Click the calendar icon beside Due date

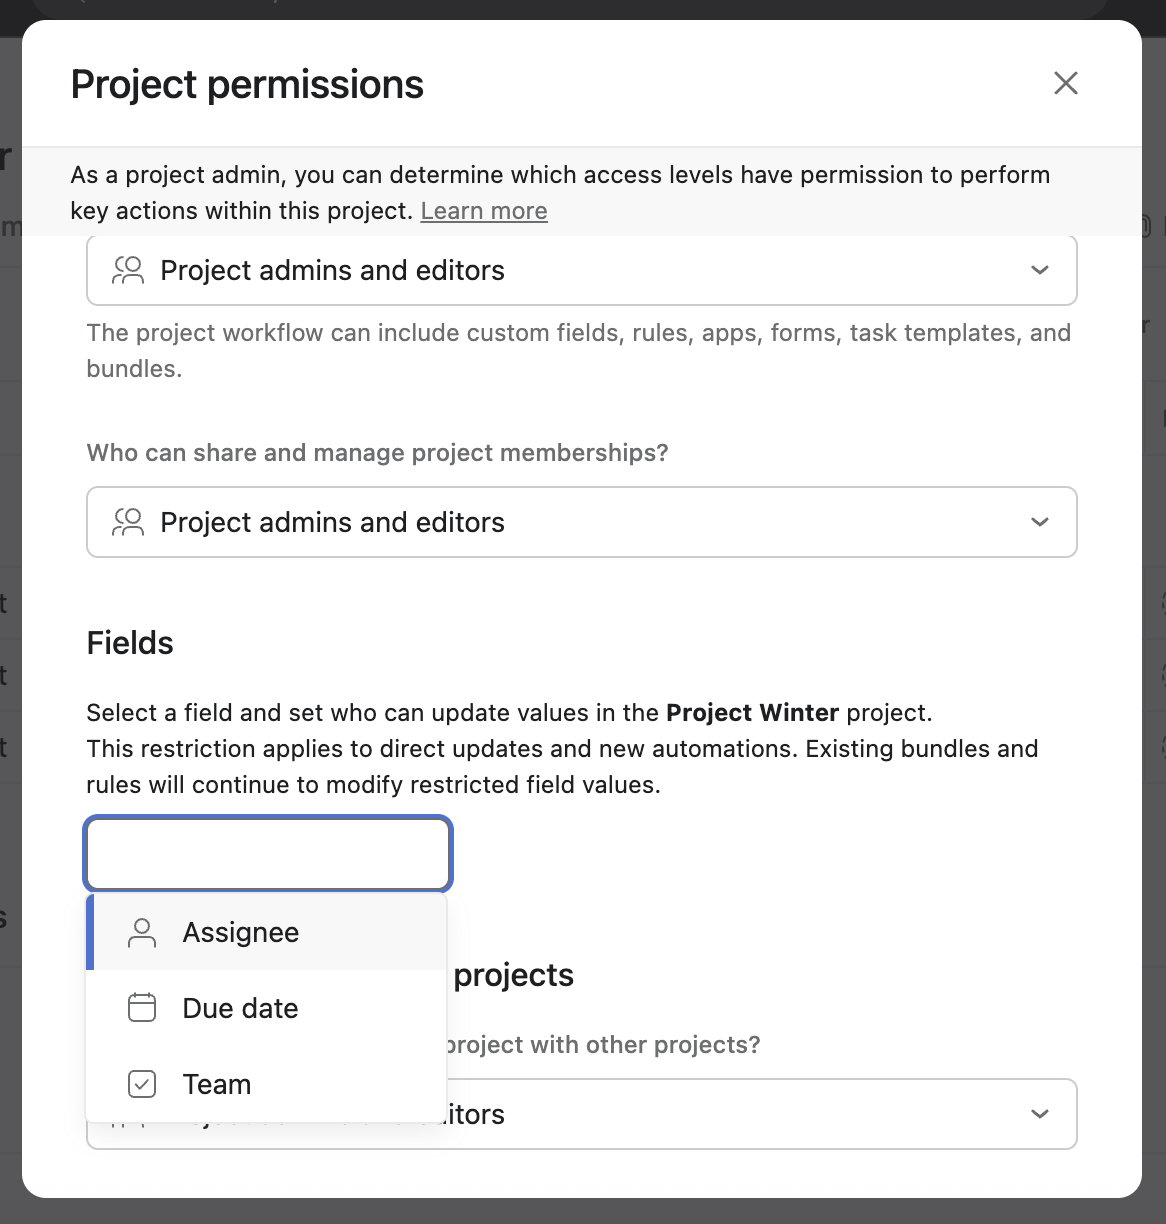point(142,1008)
